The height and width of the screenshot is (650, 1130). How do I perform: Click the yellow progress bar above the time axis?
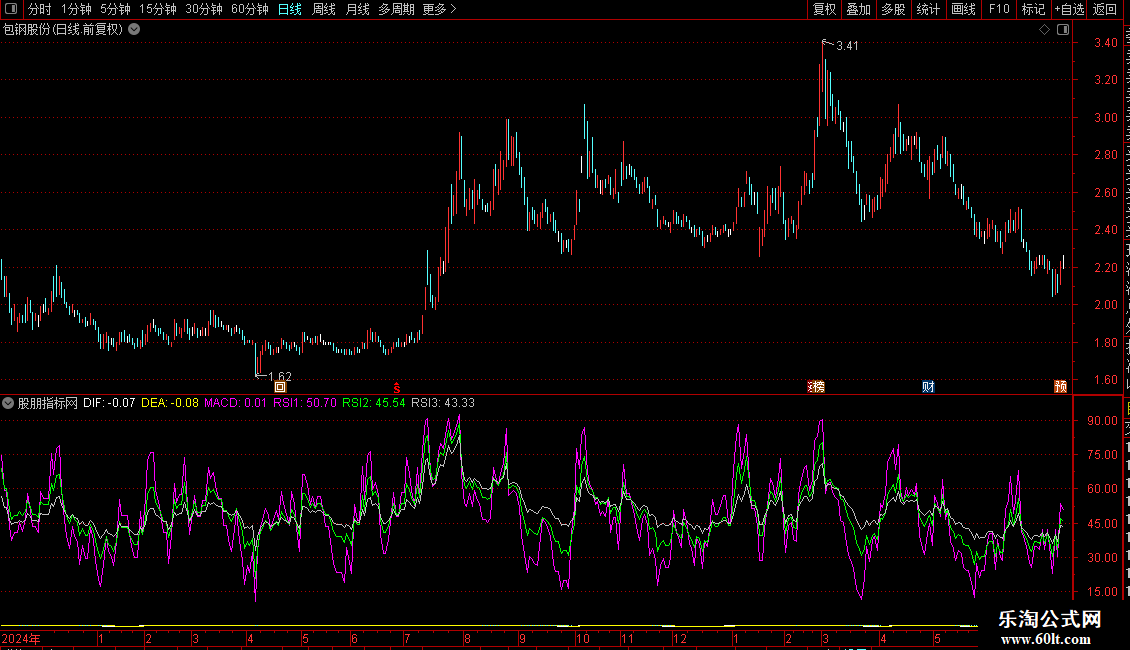click(x=489, y=625)
